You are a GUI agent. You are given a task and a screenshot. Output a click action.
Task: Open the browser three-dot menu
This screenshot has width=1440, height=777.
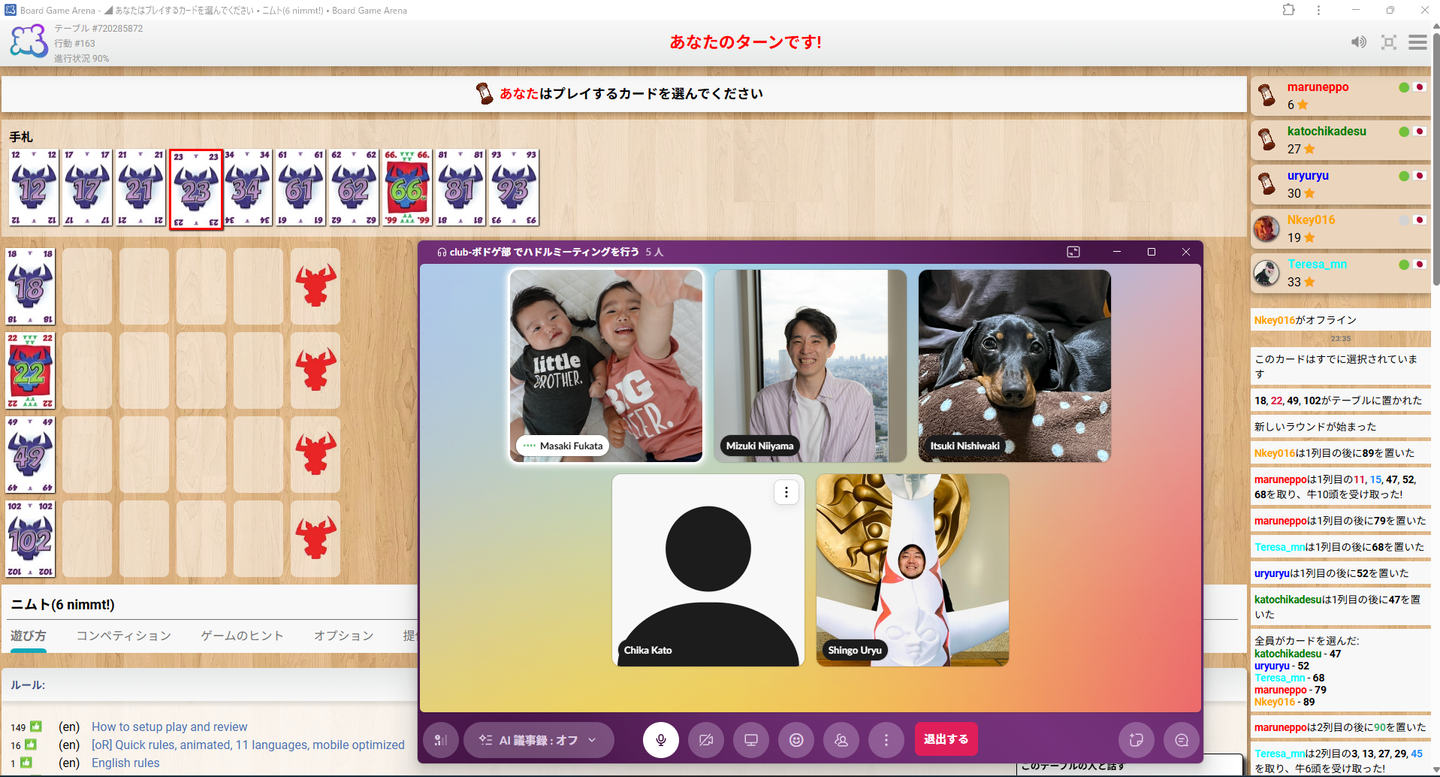tap(1319, 10)
